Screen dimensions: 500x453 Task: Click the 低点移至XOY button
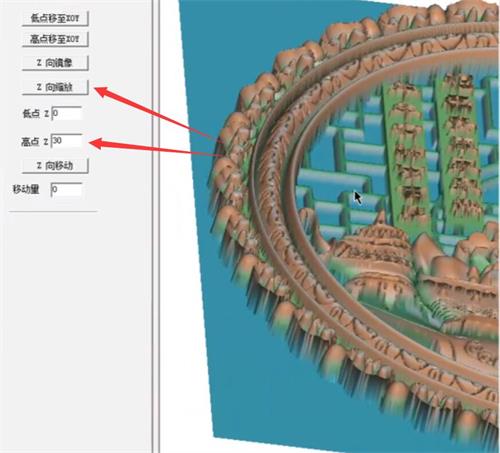click(x=55, y=18)
